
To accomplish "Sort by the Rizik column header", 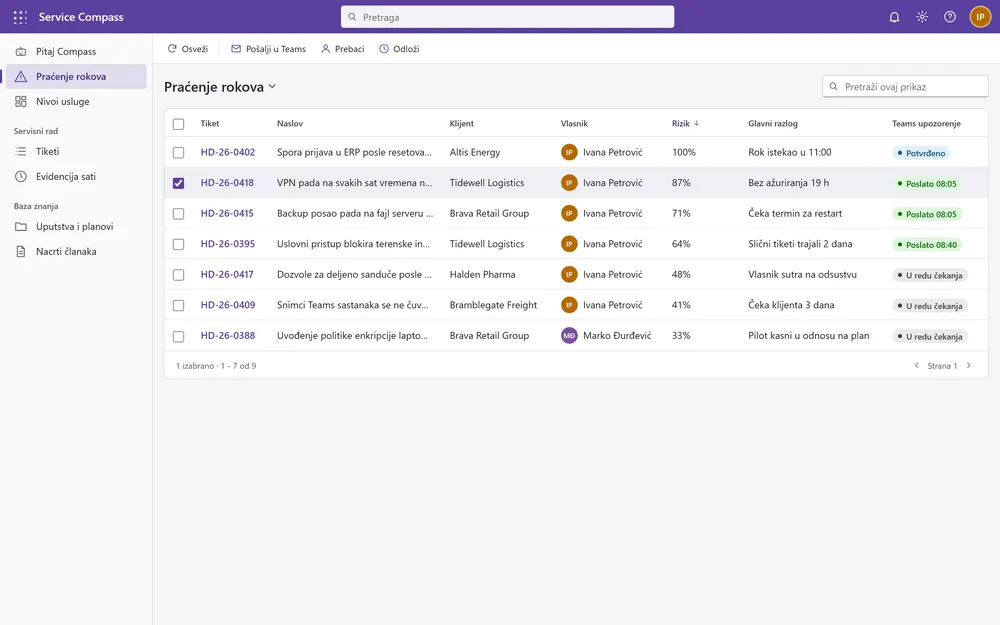I will 685,124.
